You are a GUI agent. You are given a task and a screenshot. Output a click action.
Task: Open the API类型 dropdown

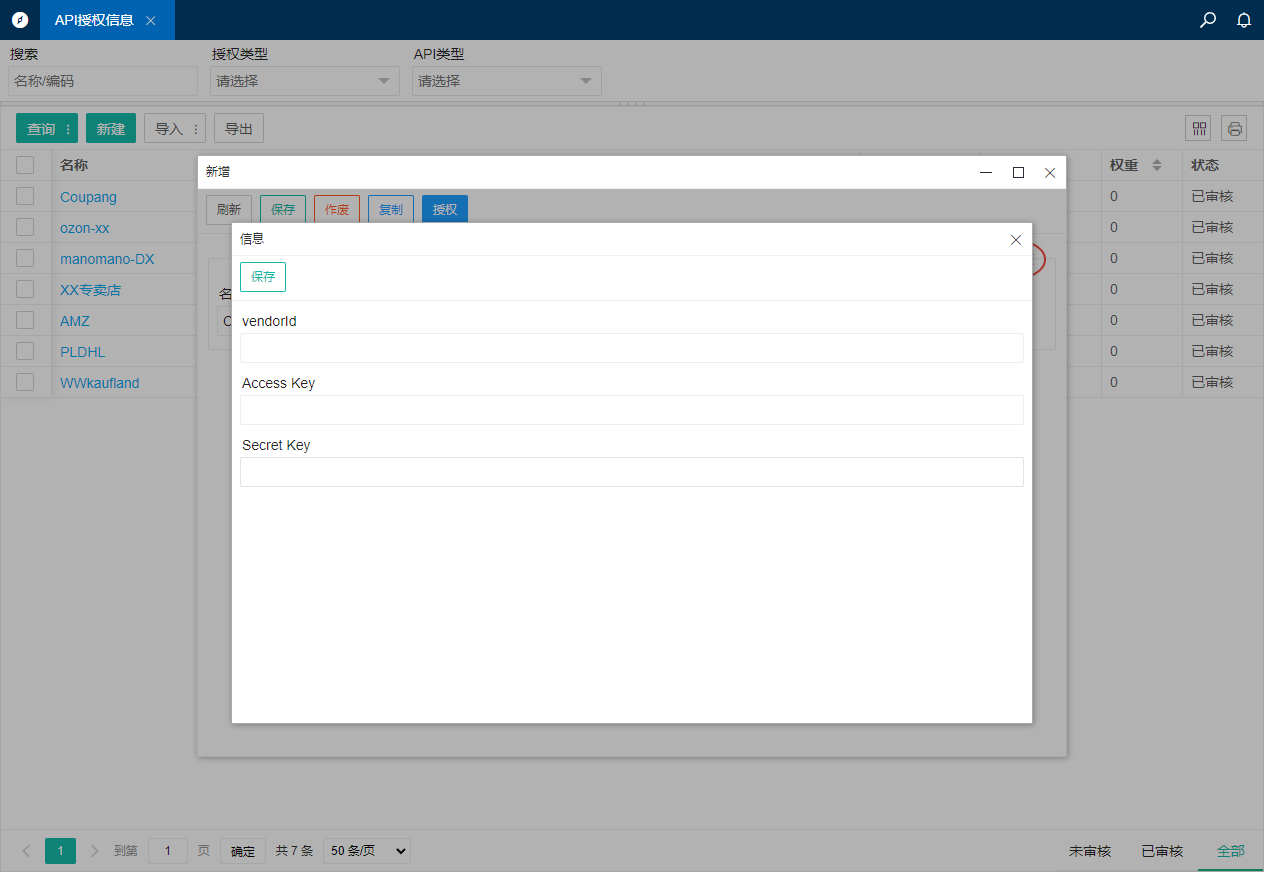pyautogui.click(x=506, y=81)
